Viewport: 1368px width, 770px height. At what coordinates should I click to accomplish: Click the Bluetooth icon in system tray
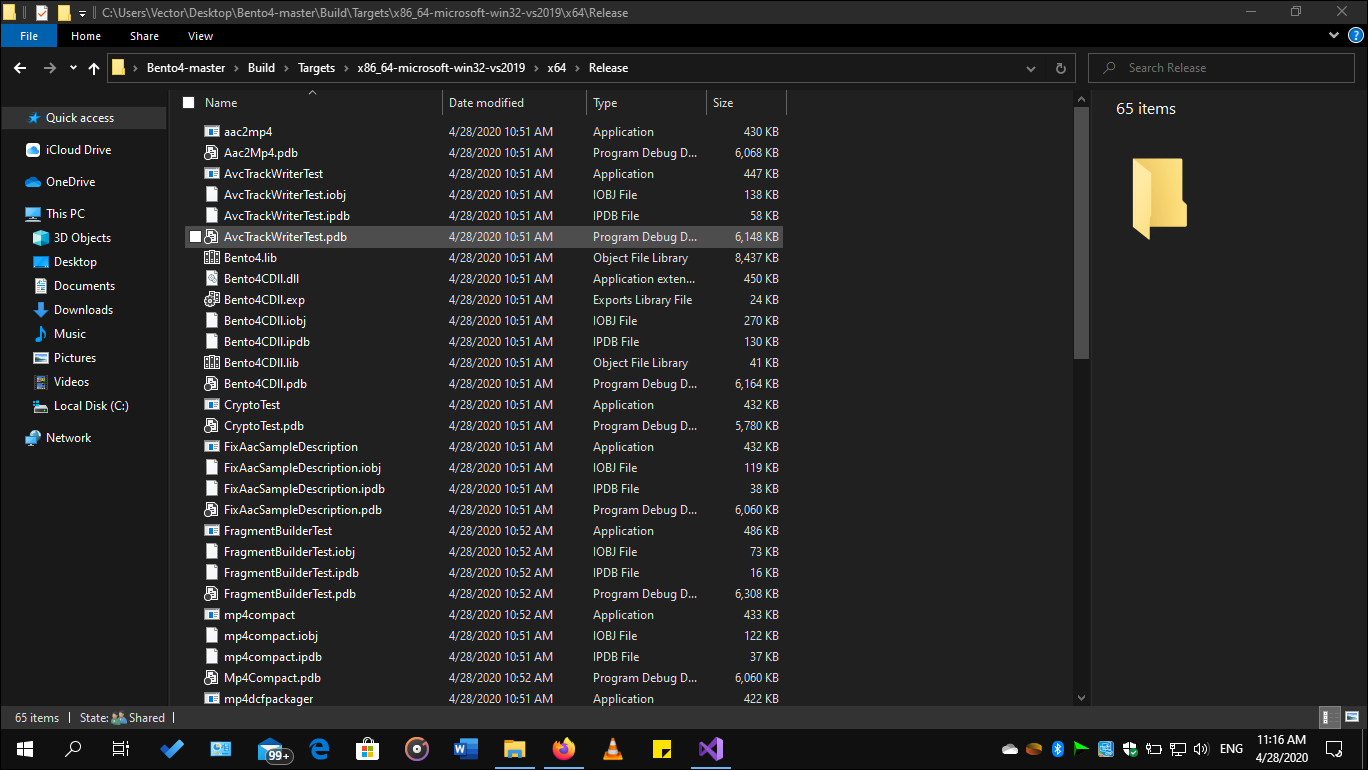[x=1058, y=749]
